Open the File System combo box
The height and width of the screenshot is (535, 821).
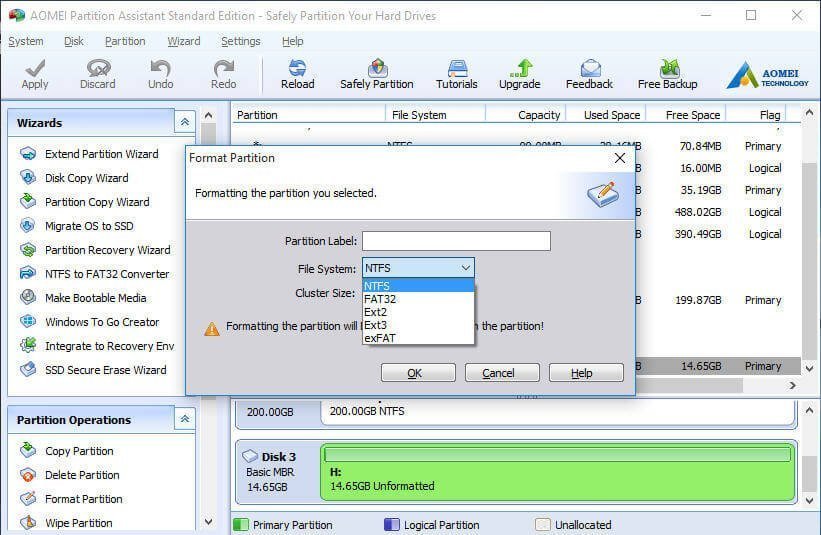(418, 268)
